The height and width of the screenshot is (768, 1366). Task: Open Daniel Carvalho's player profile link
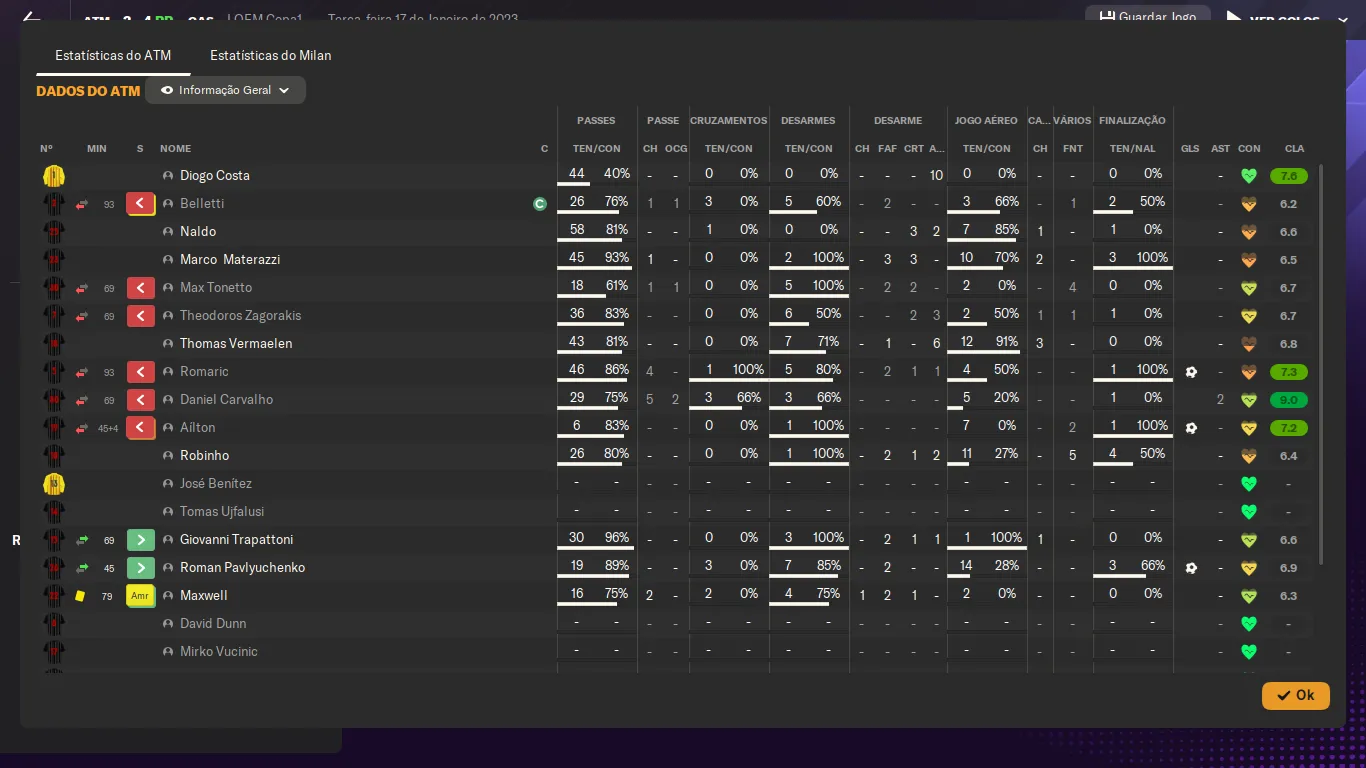(x=226, y=400)
